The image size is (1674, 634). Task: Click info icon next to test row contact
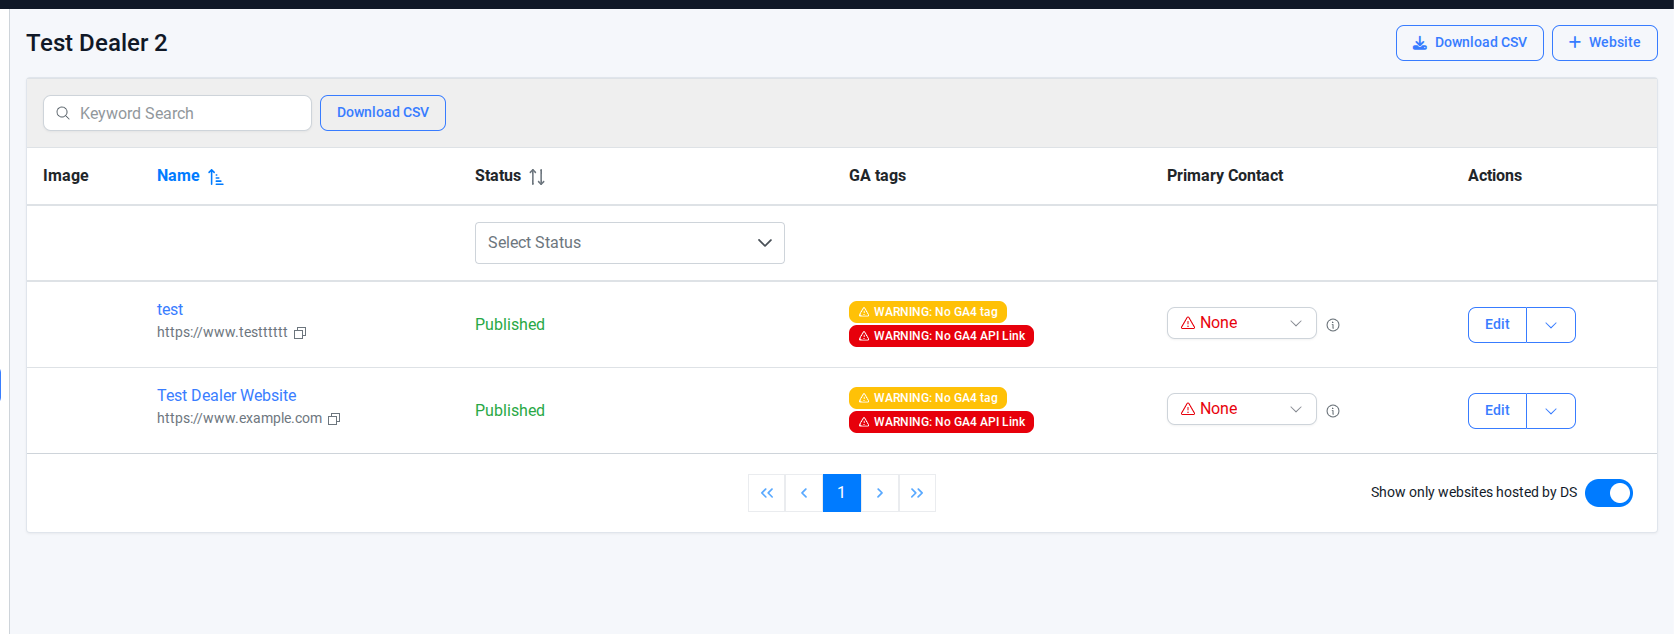pyautogui.click(x=1333, y=325)
